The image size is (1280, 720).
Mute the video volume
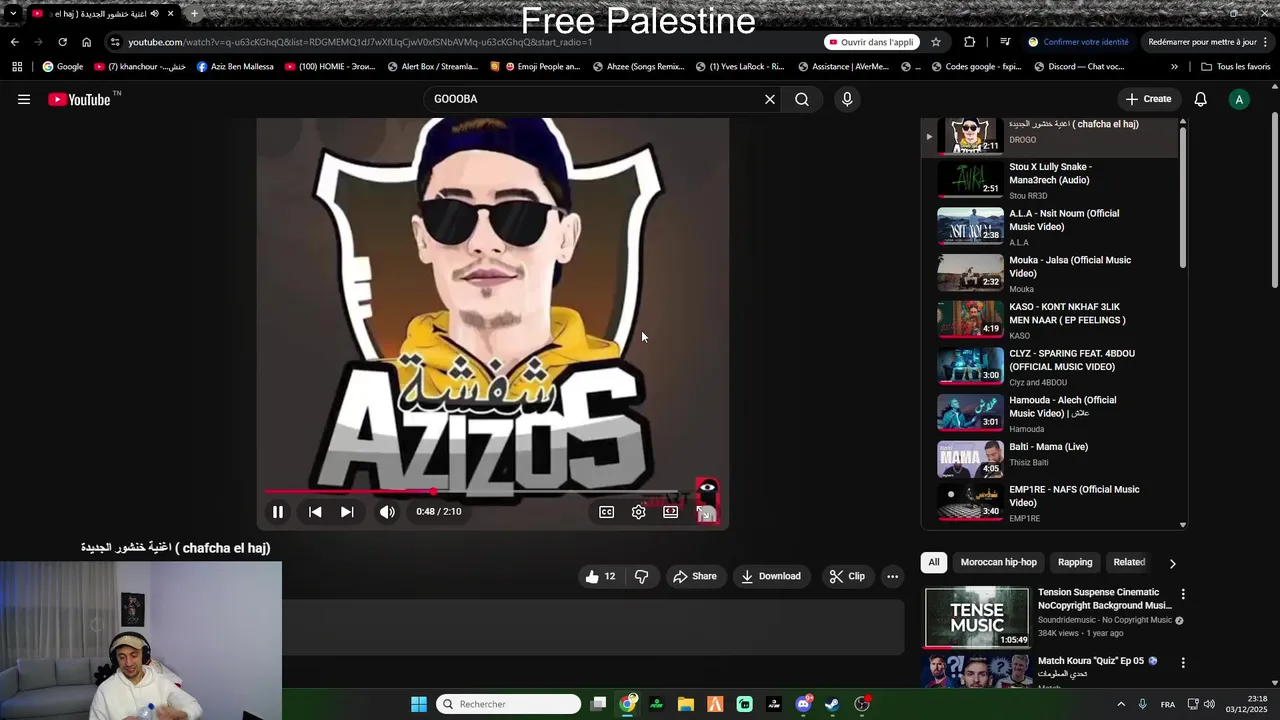click(387, 512)
